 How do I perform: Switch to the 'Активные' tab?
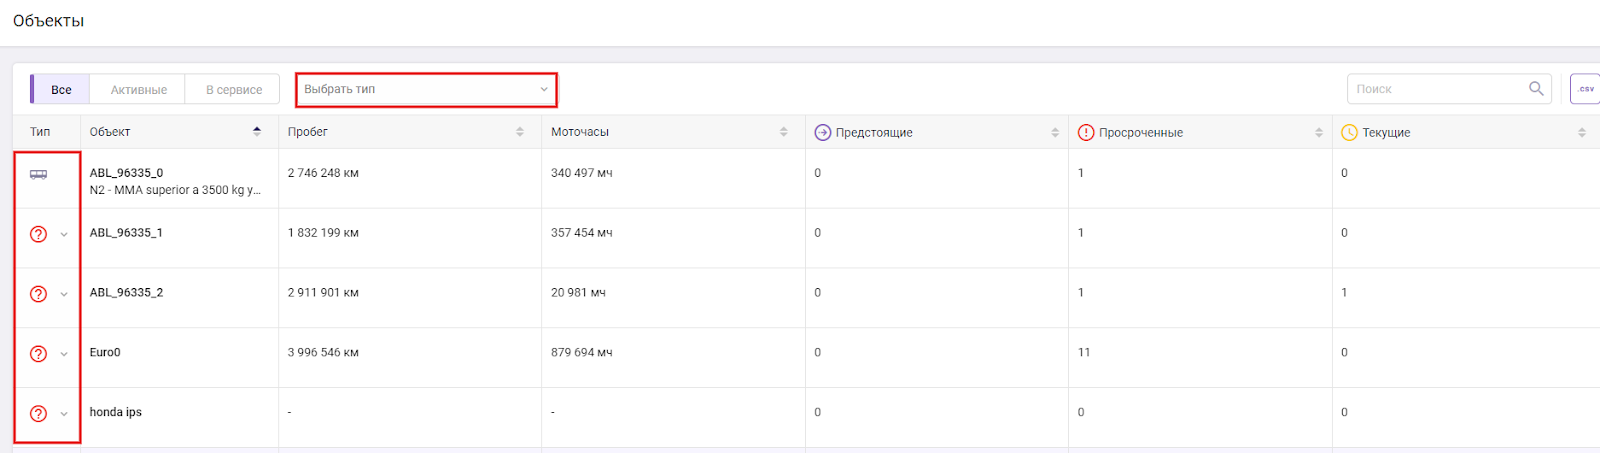click(x=138, y=90)
